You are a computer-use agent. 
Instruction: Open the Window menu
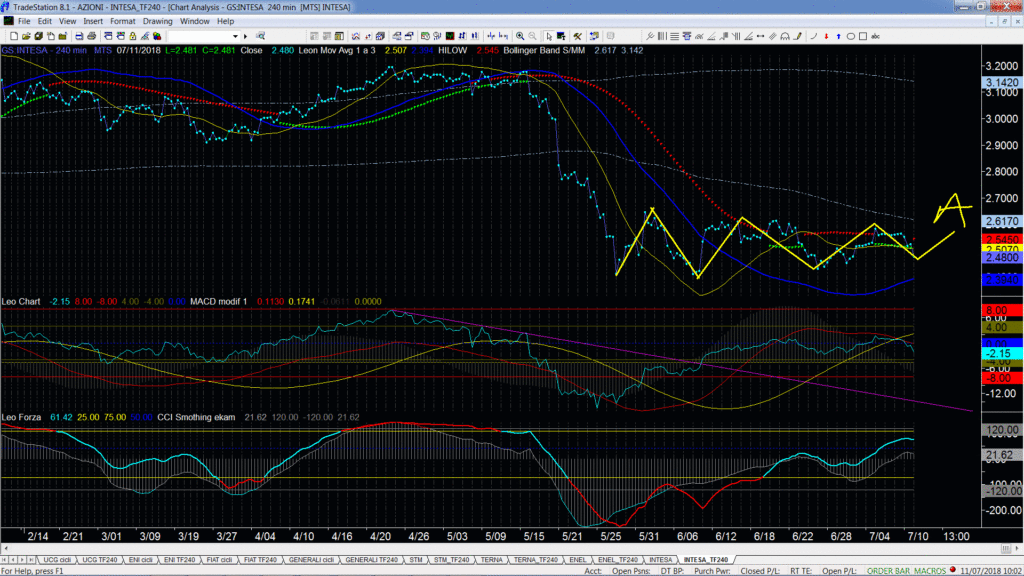[194, 21]
